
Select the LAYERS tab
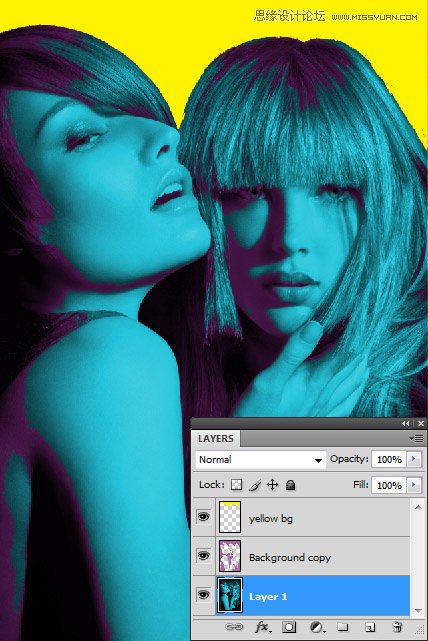[x=216, y=439]
